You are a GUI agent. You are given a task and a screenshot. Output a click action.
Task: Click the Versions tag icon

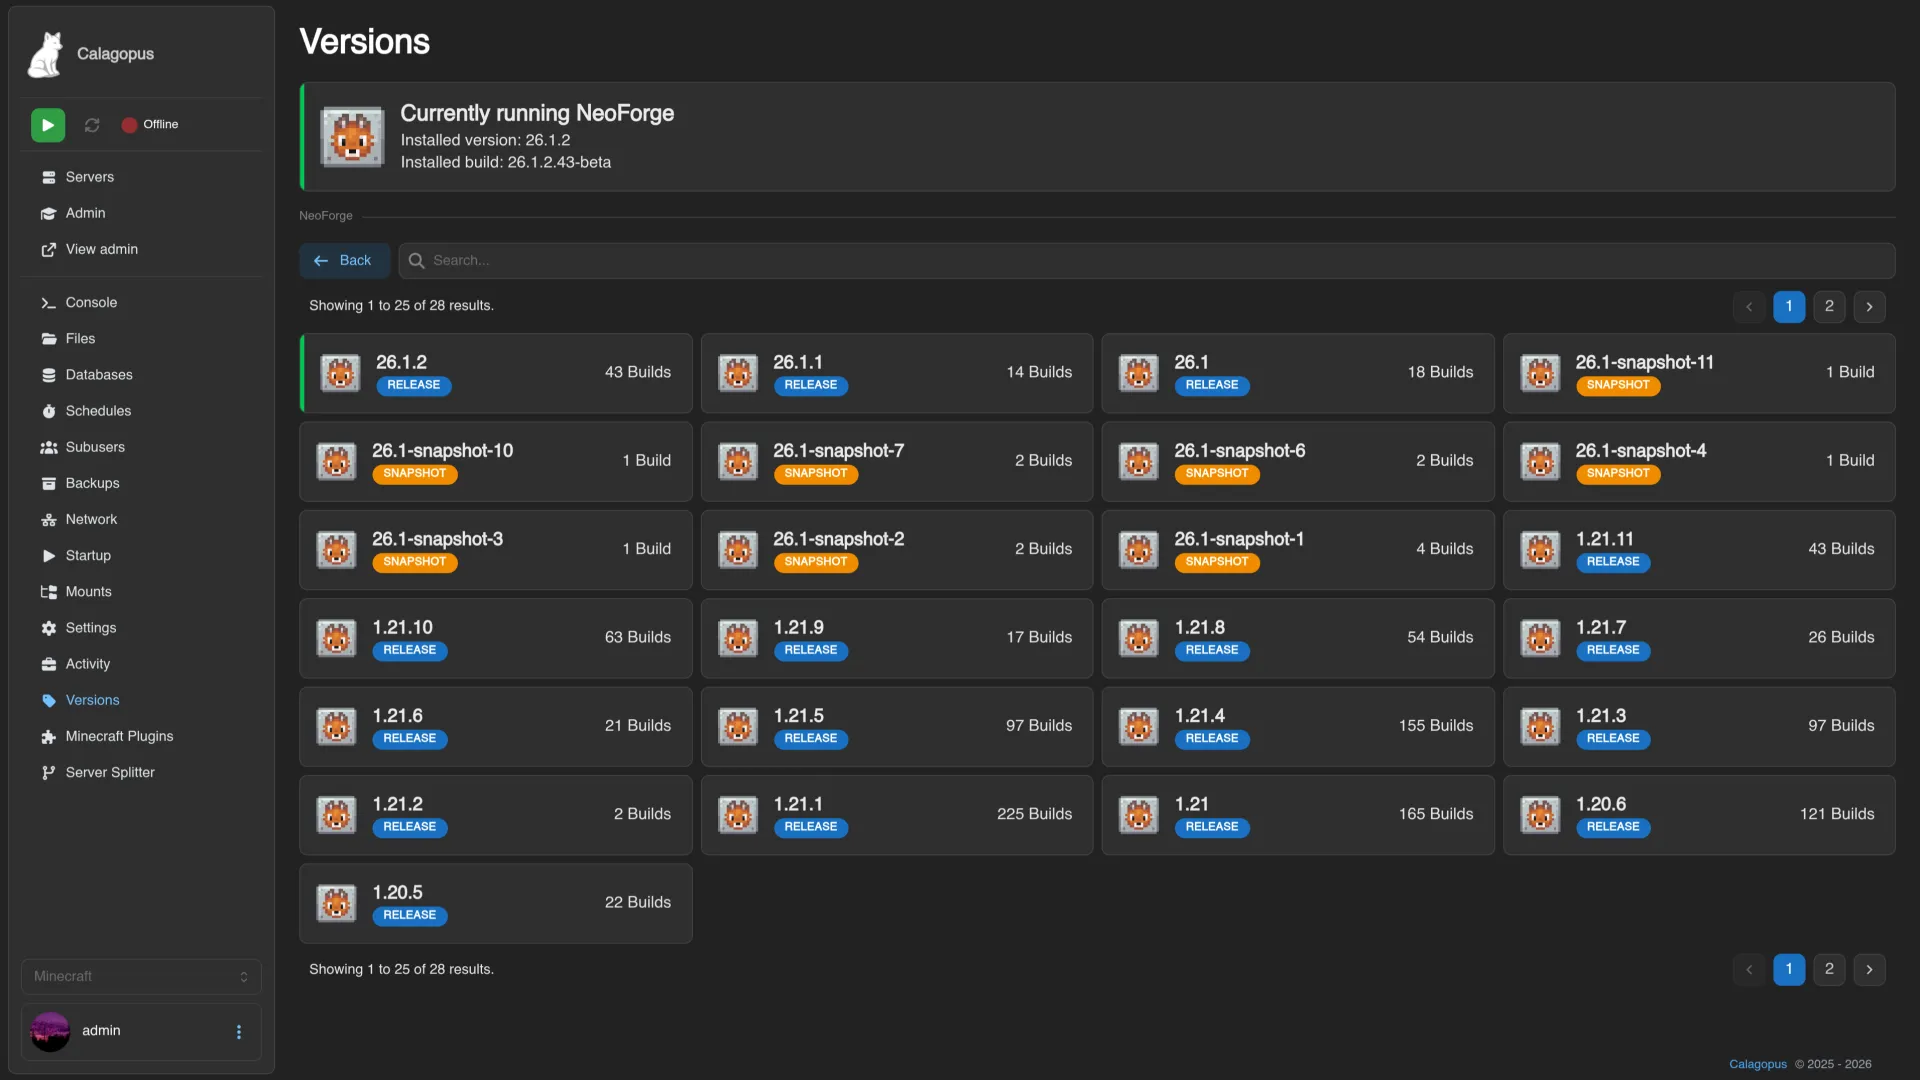click(48, 700)
